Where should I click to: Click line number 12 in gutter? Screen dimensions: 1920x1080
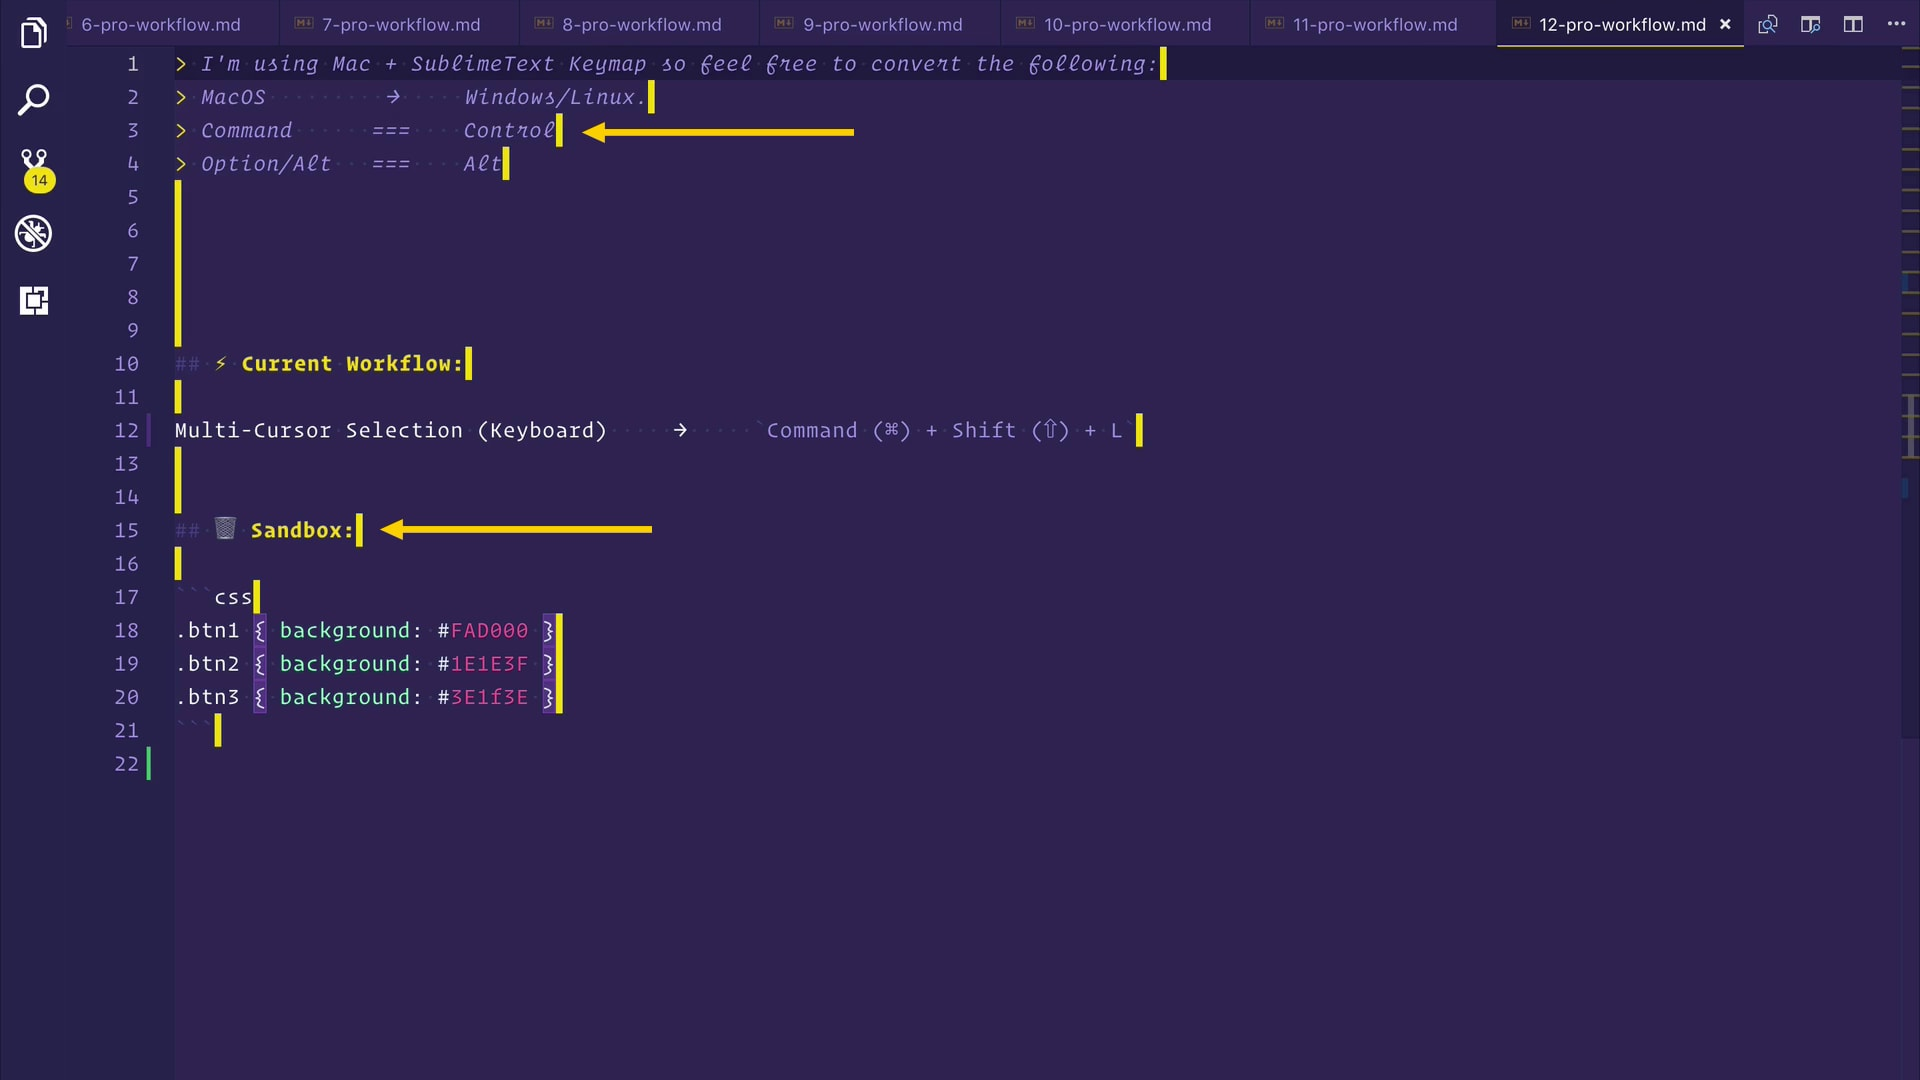coord(126,431)
